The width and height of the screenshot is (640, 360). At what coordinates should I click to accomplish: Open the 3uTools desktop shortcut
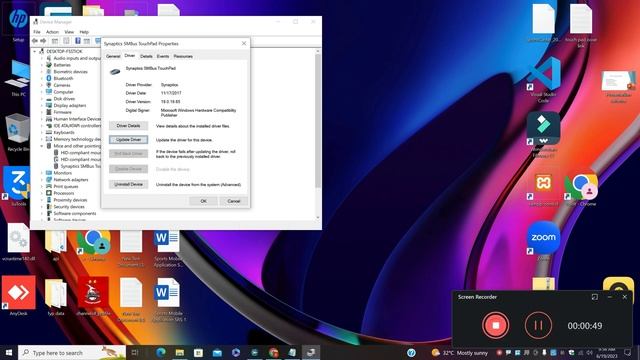coord(18,186)
